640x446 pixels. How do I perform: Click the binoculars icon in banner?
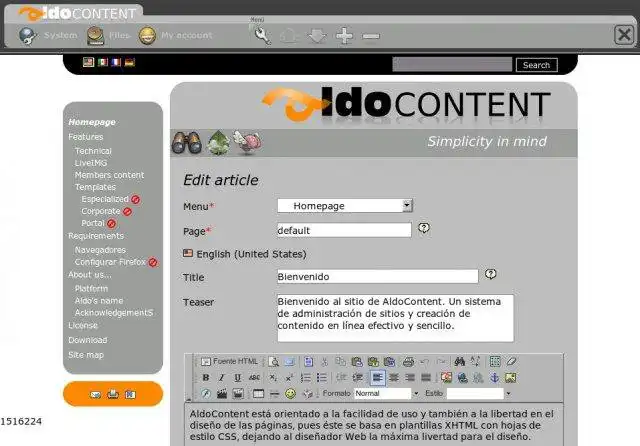(x=187, y=143)
